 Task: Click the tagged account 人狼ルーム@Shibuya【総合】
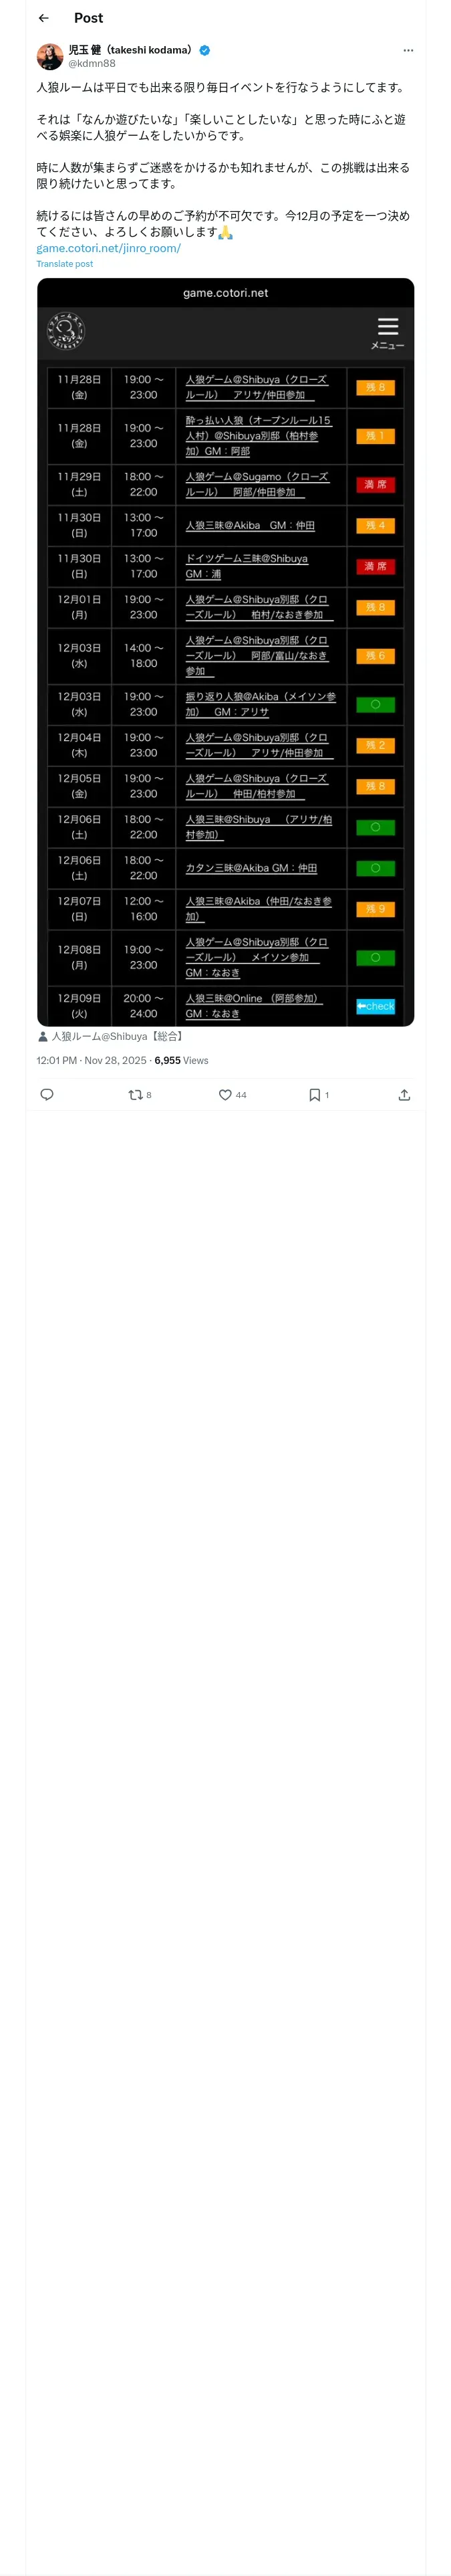115,1036
